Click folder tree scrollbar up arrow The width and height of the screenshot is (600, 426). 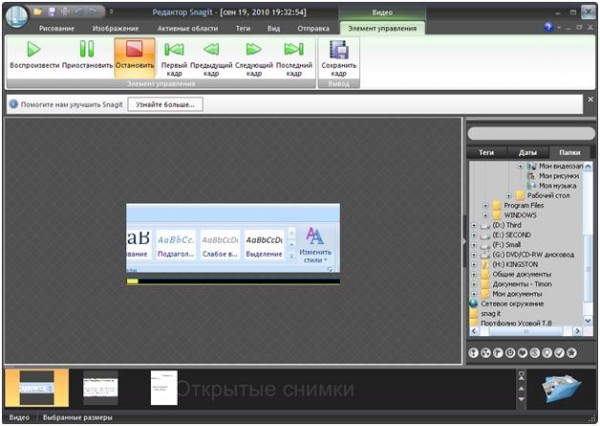tap(588, 166)
